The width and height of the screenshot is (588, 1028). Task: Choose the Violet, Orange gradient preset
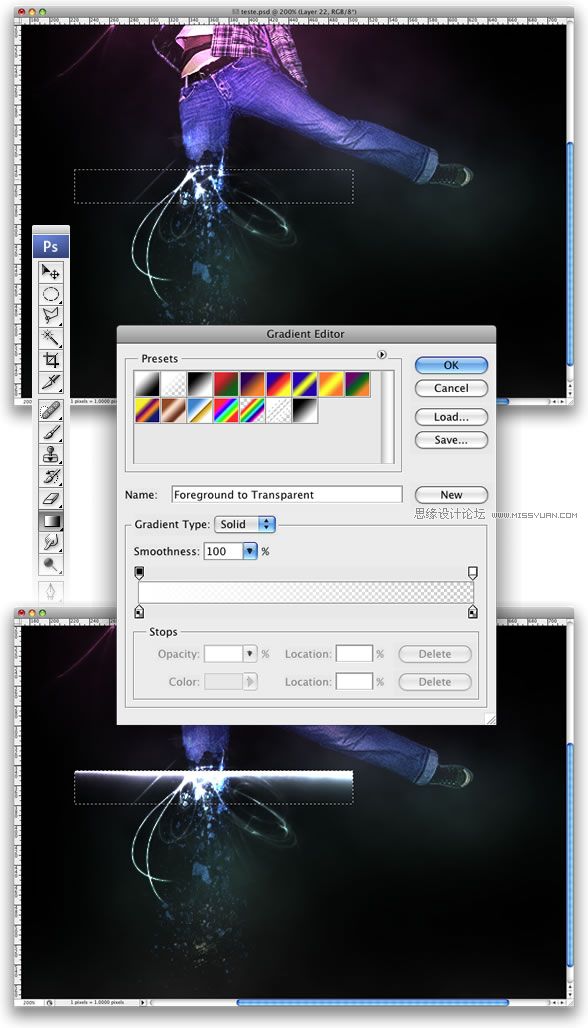click(252, 384)
